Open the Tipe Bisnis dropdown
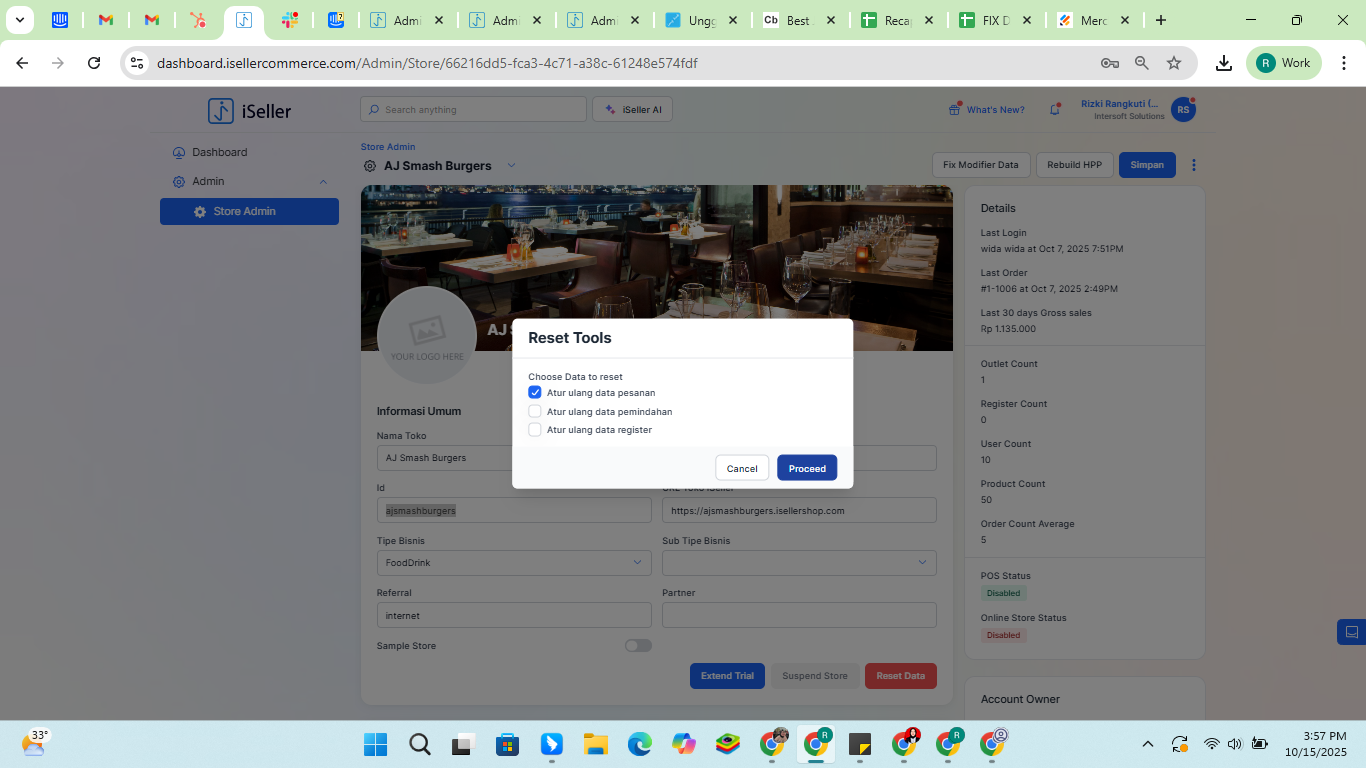Screen dimensions: 1366x768 click(512, 563)
